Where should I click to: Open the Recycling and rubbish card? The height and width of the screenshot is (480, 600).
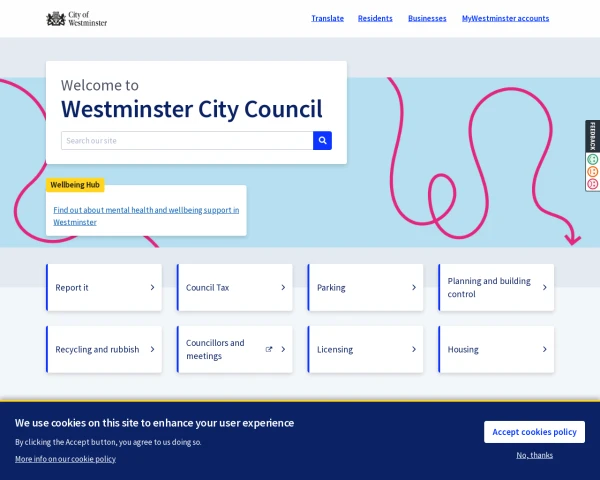coord(104,349)
